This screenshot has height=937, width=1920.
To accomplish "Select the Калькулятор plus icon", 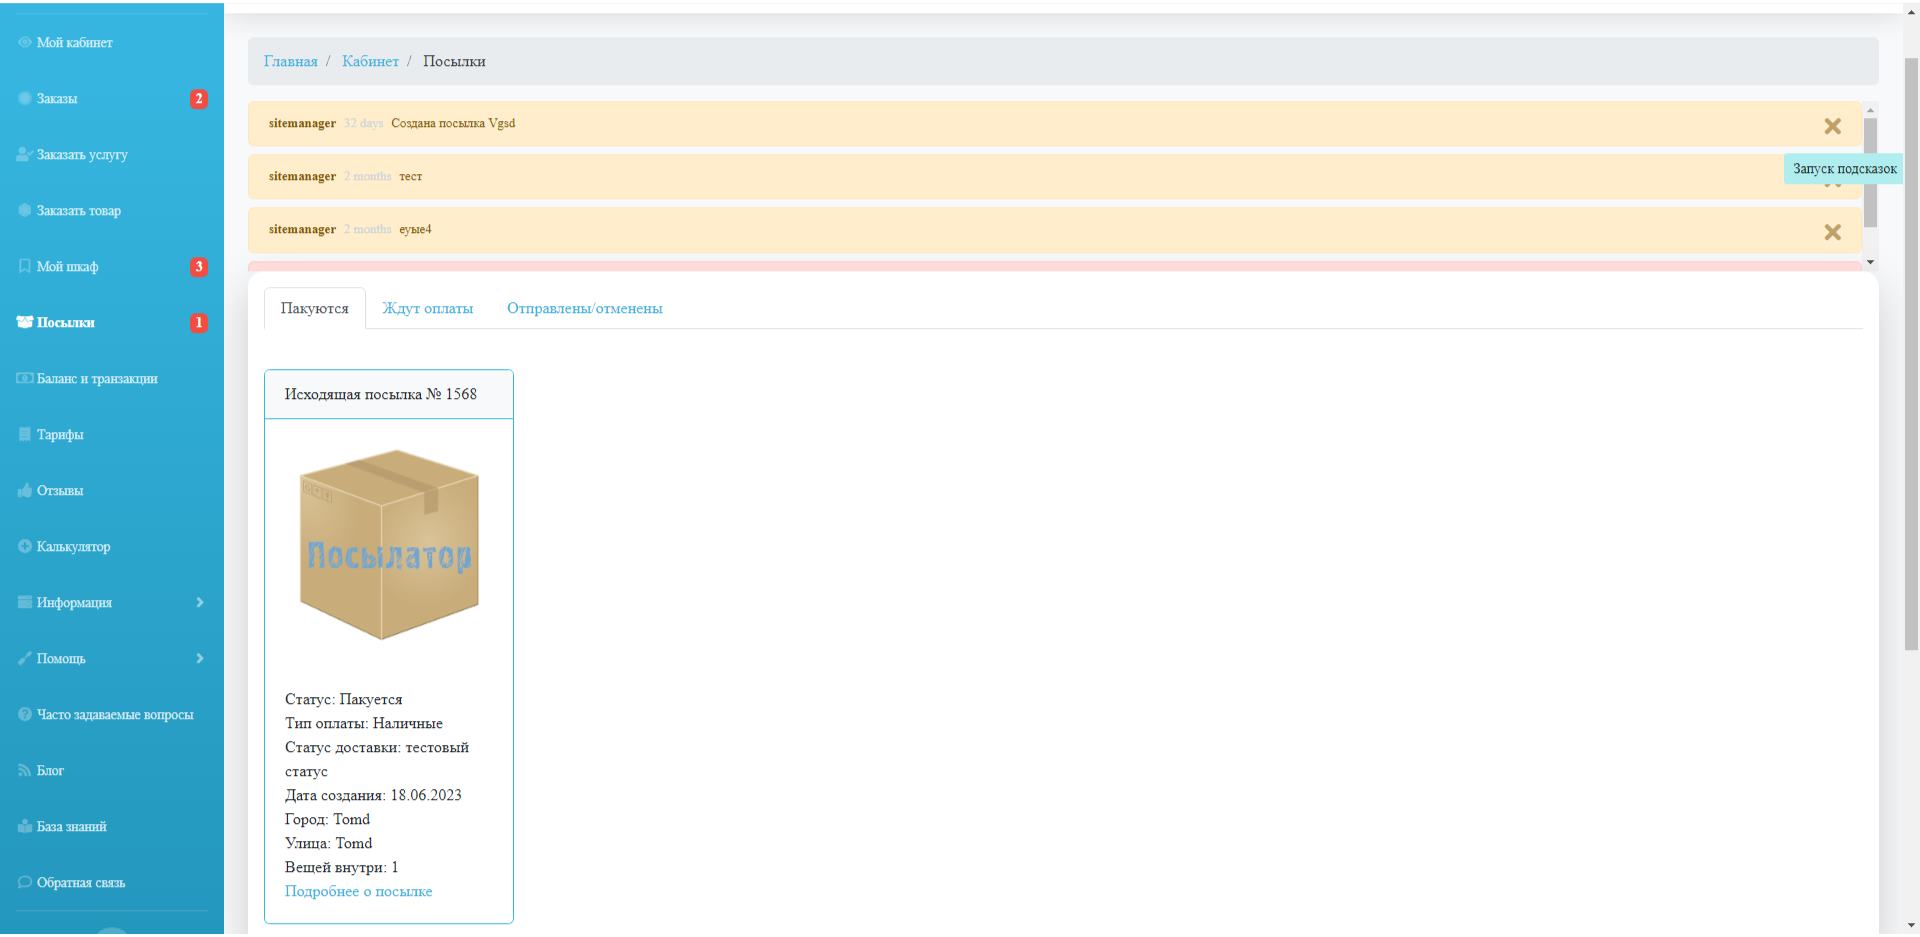I will point(25,546).
